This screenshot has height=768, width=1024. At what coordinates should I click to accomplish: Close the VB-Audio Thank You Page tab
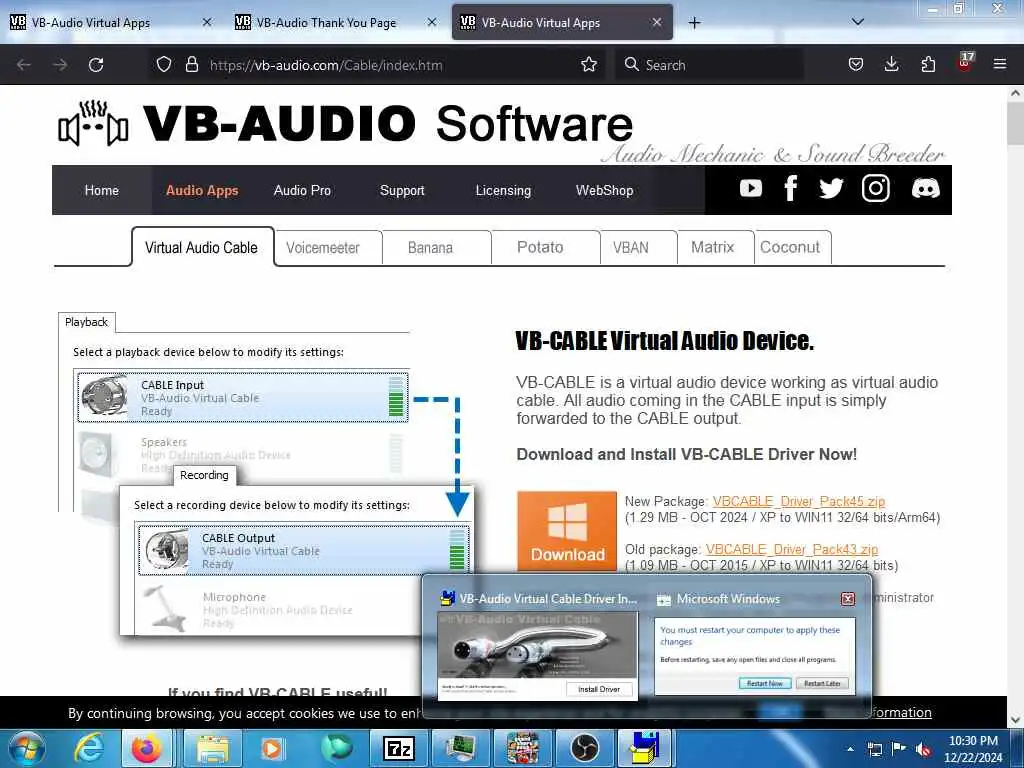point(432,23)
